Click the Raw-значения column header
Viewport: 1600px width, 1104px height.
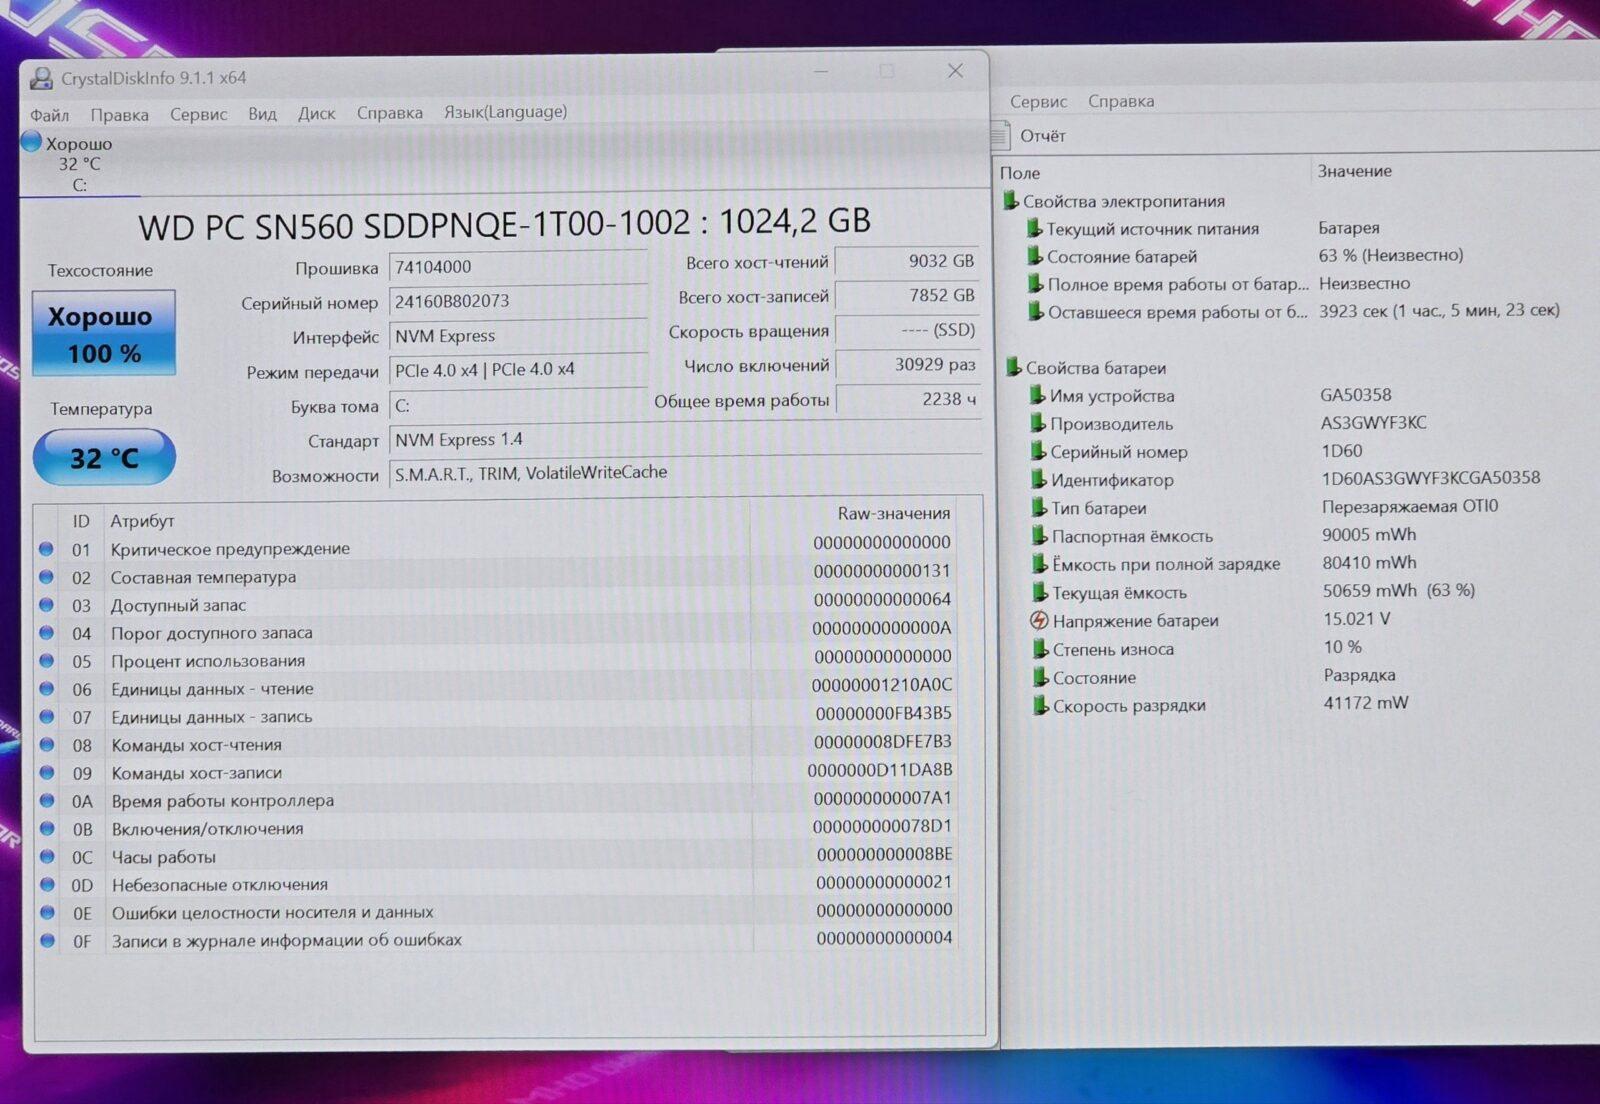893,513
